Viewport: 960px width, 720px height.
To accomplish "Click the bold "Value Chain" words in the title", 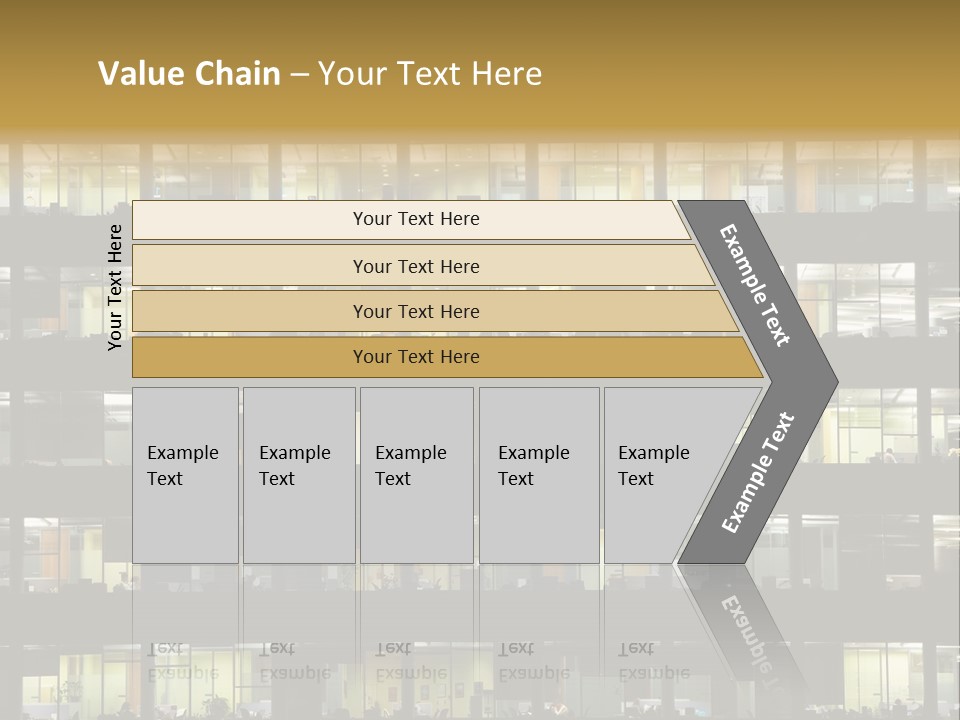I will (x=189, y=74).
